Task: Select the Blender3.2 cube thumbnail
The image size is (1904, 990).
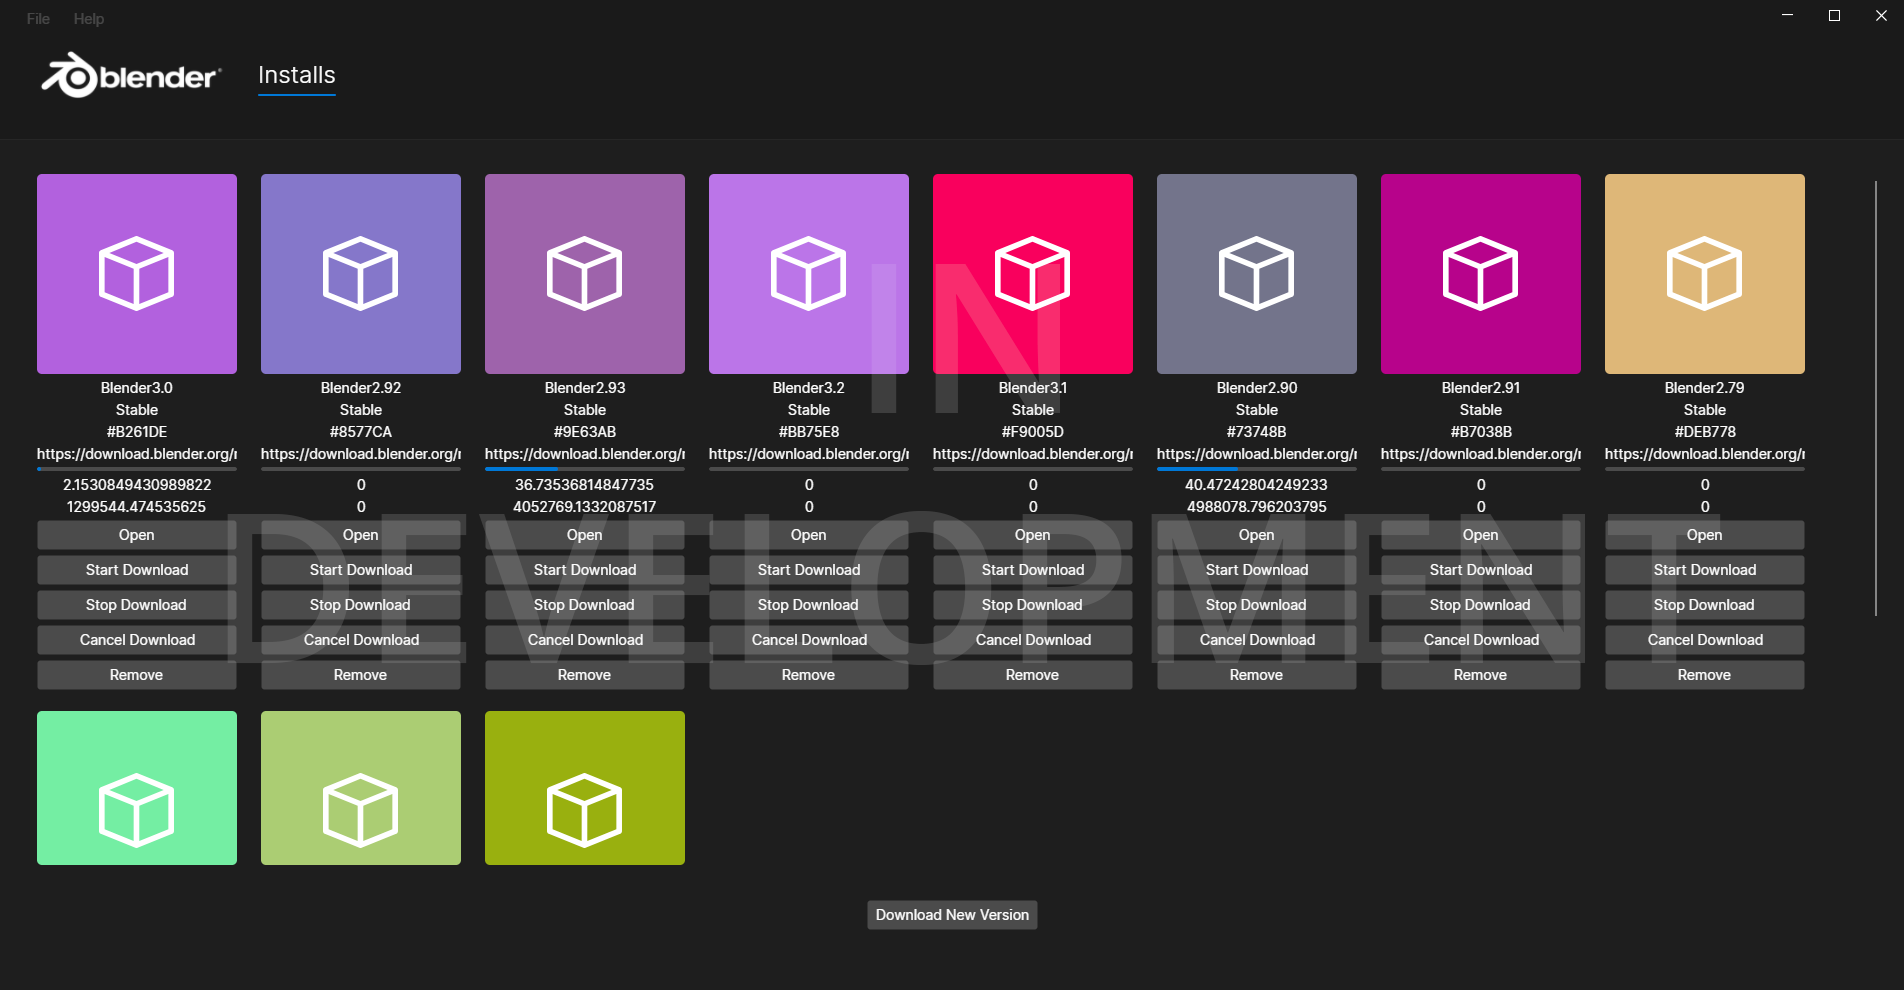Action: (809, 274)
